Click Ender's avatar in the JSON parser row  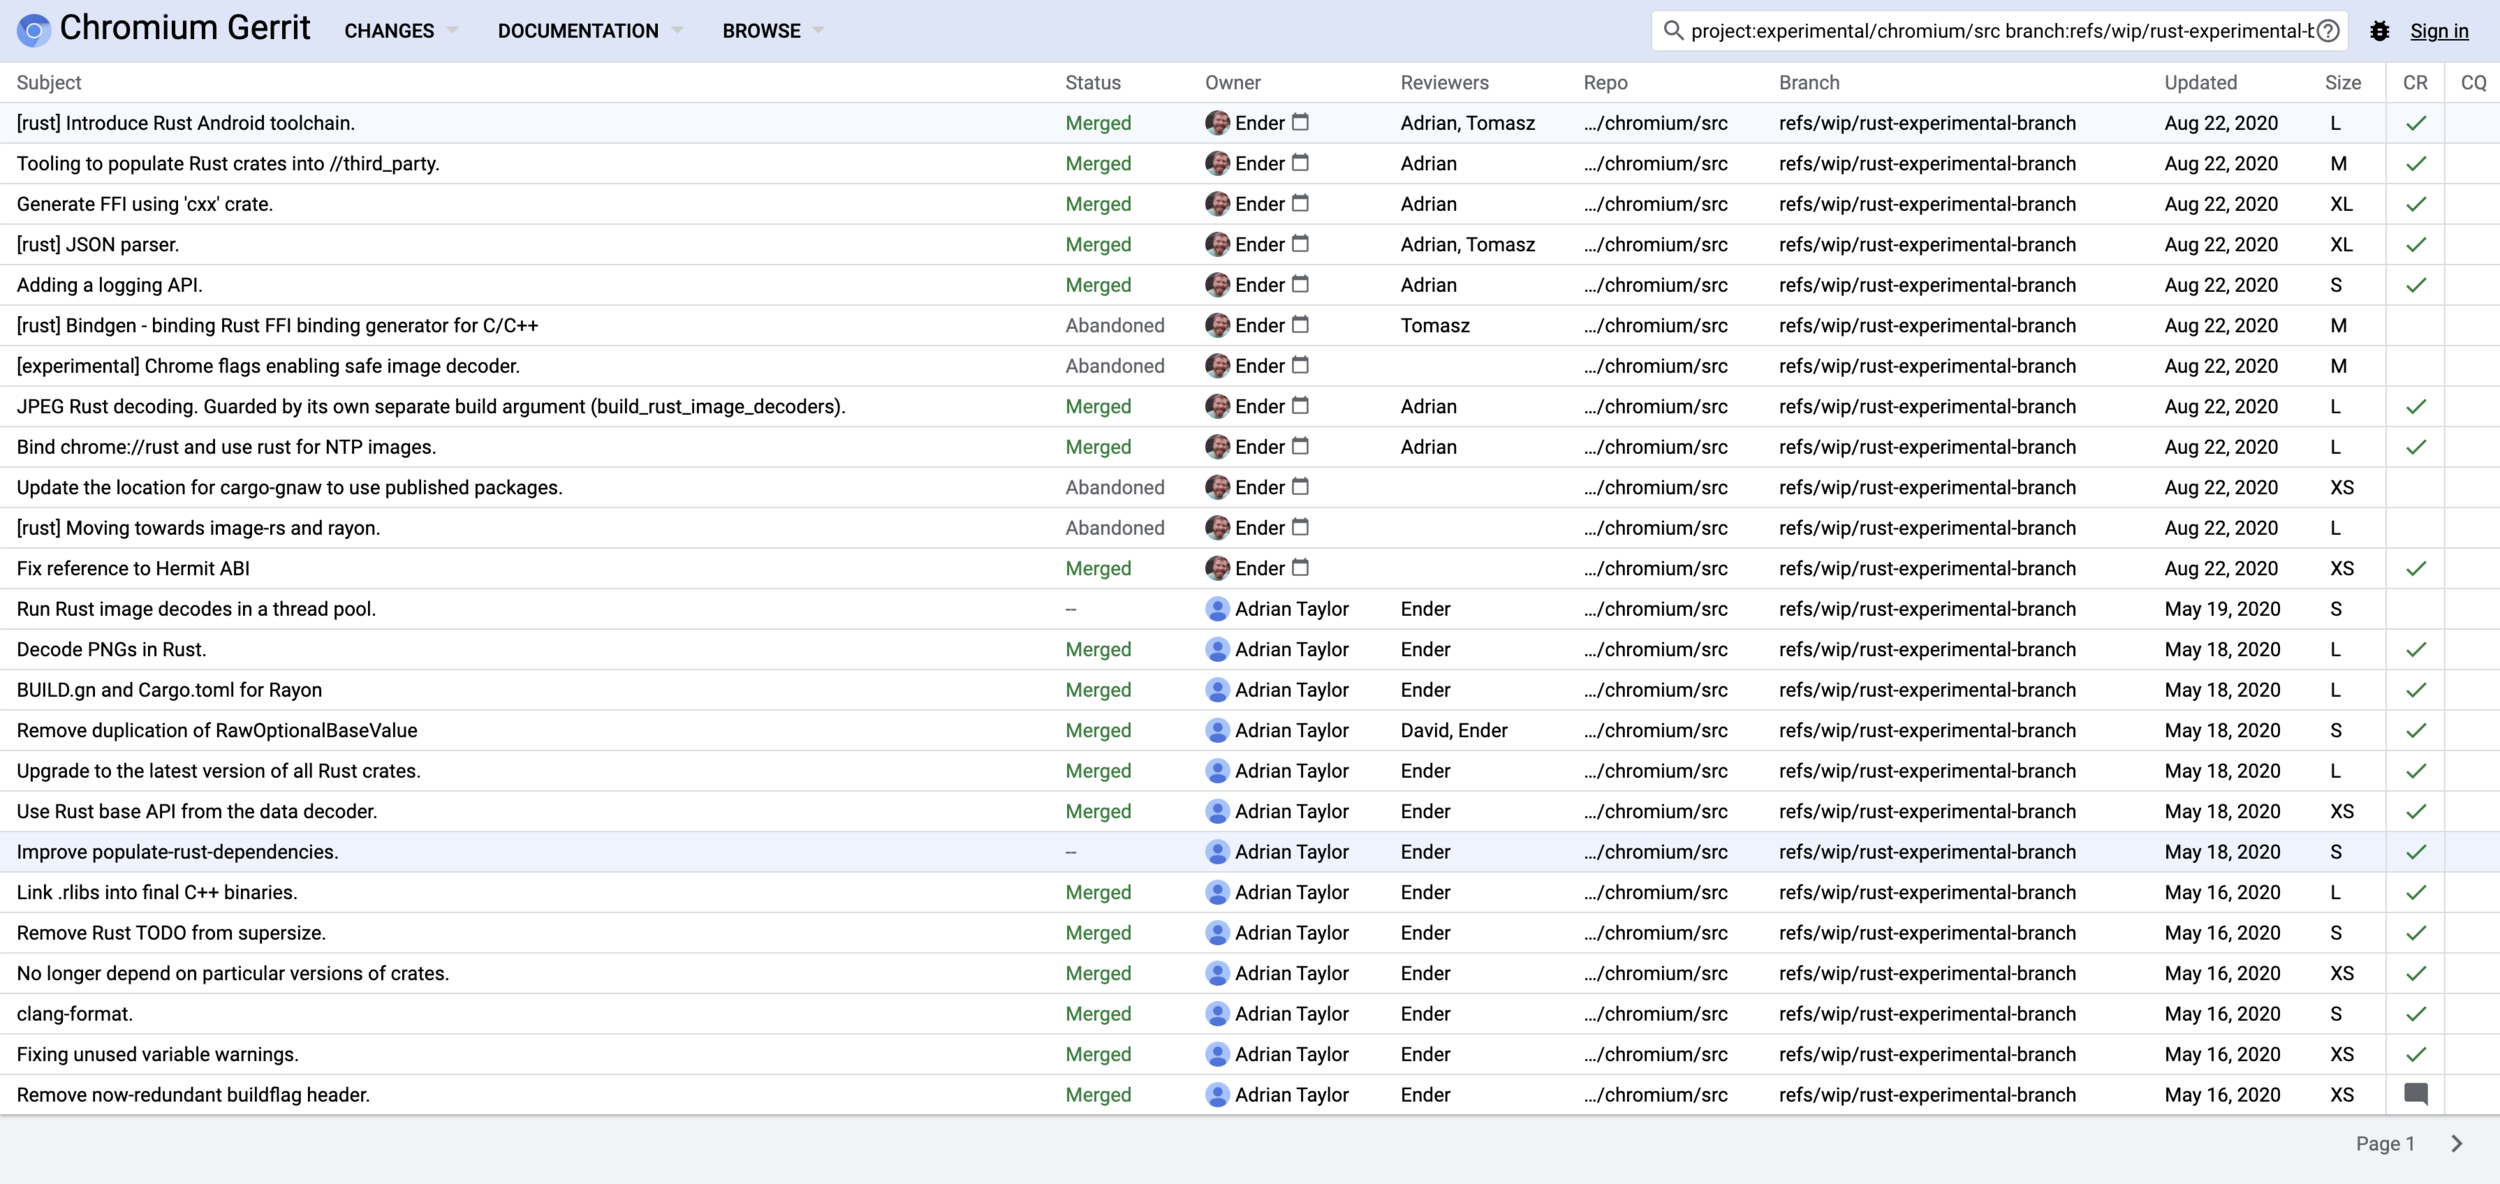click(x=1216, y=244)
